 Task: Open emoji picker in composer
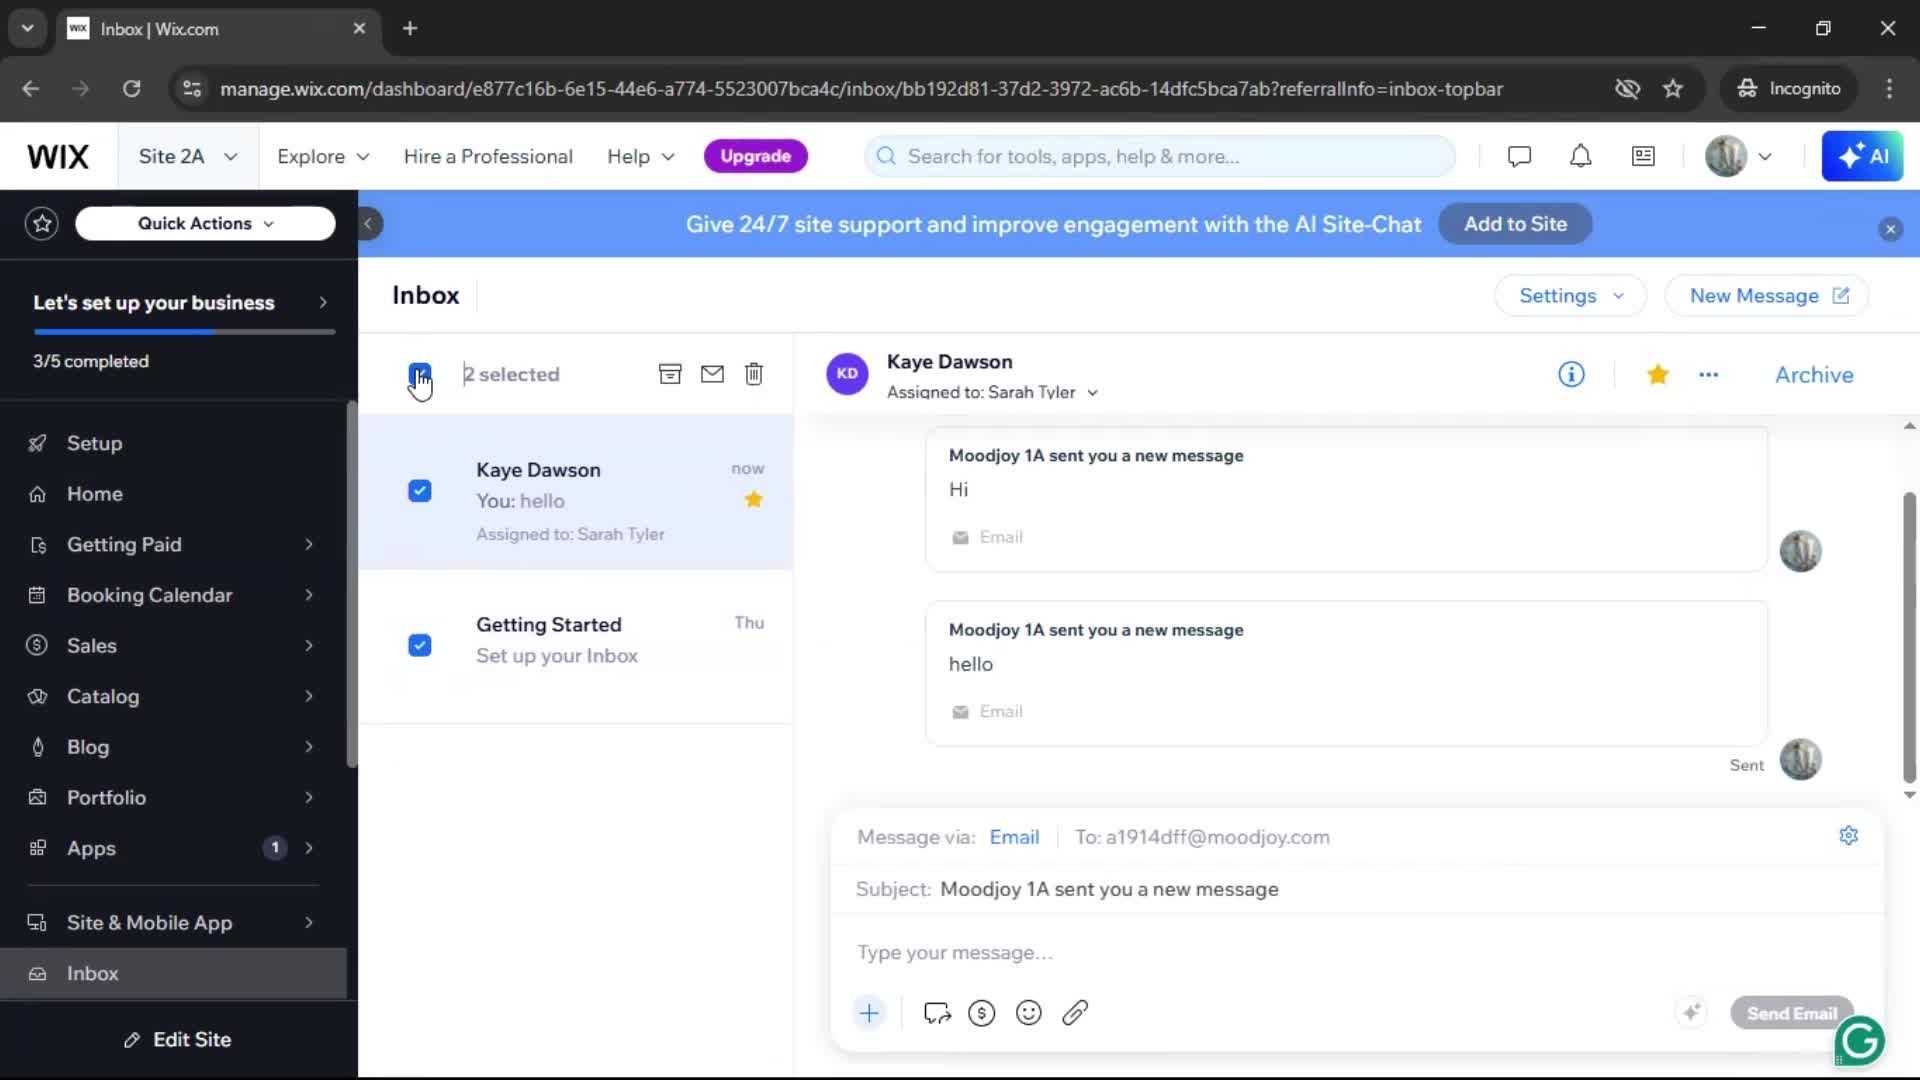point(1028,1013)
